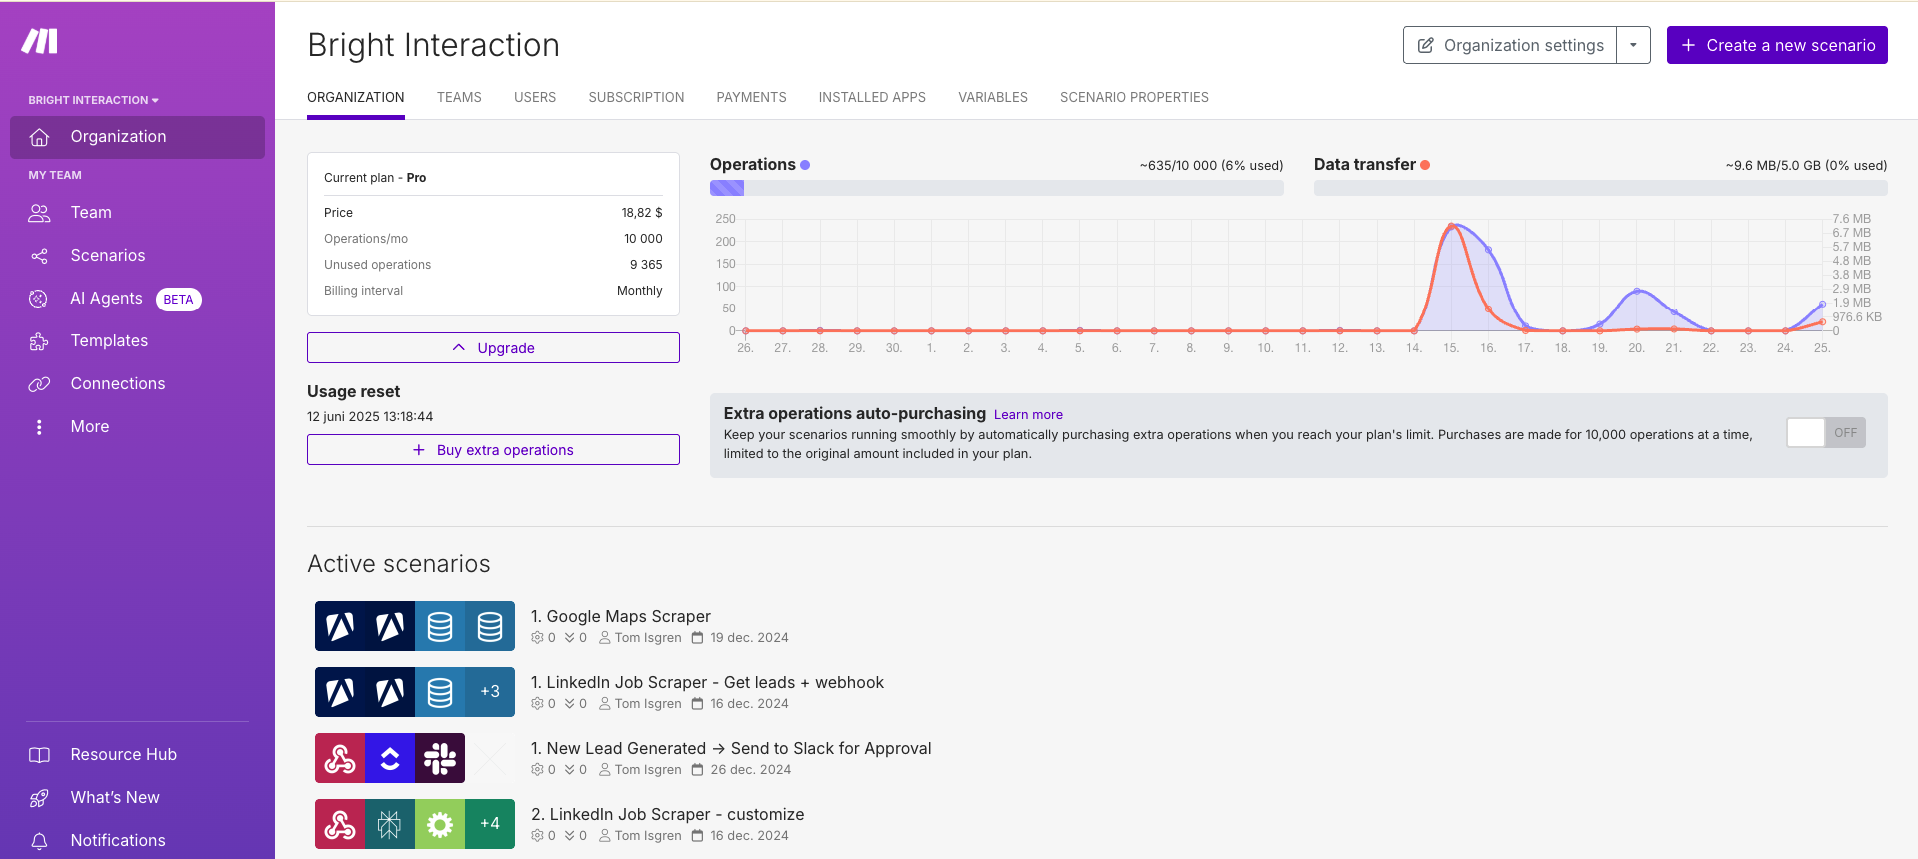Click the +3 modules badge
1918x859 pixels.
point(490,692)
